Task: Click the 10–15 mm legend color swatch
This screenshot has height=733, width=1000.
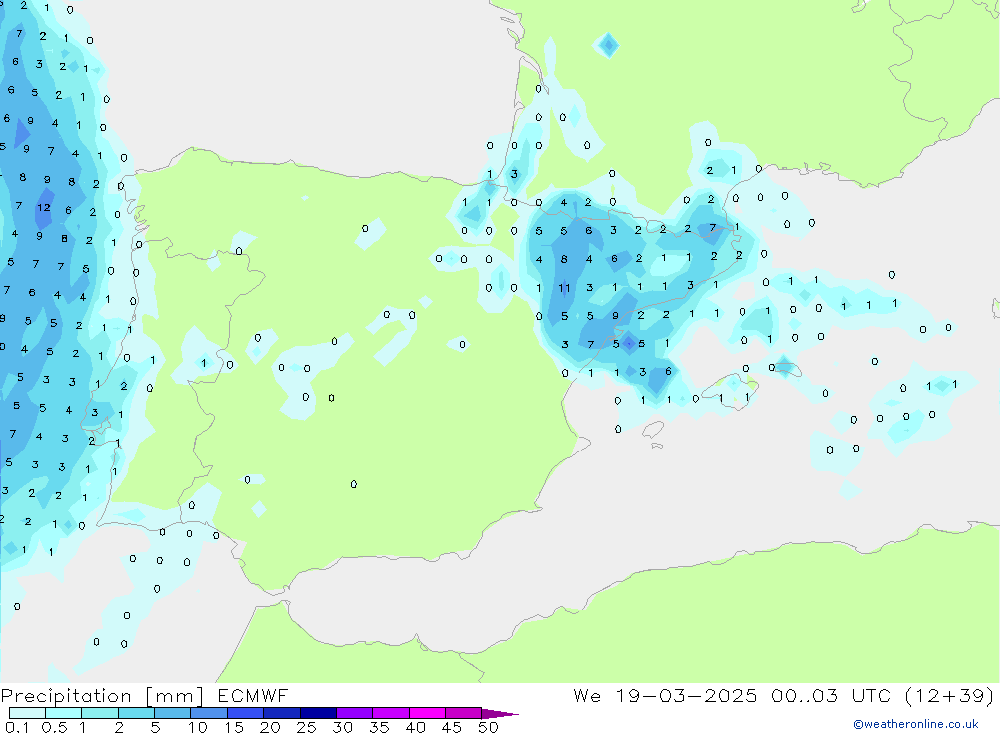Action: pyautogui.click(x=209, y=713)
